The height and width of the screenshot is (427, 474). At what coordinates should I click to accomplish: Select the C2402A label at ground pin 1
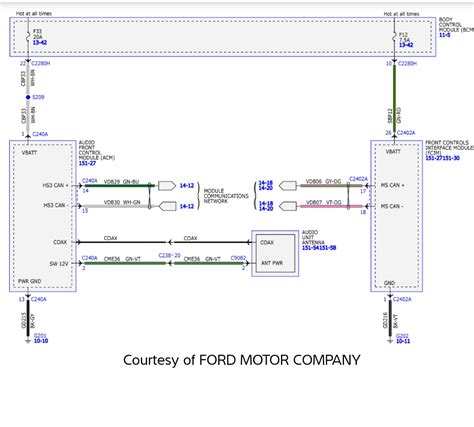tap(402, 299)
